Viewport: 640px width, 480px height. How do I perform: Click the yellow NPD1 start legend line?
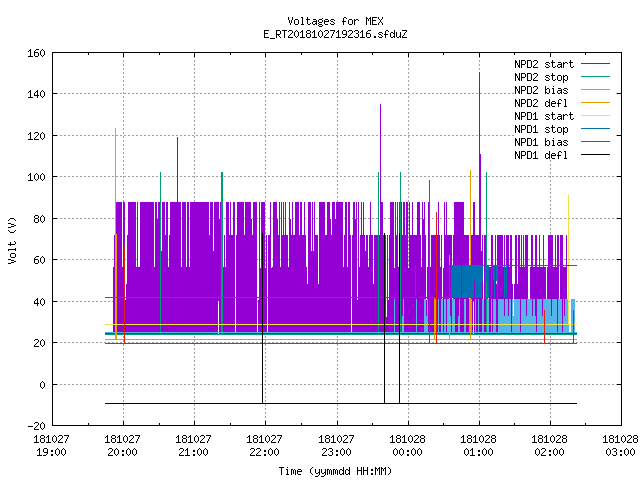click(x=595, y=116)
